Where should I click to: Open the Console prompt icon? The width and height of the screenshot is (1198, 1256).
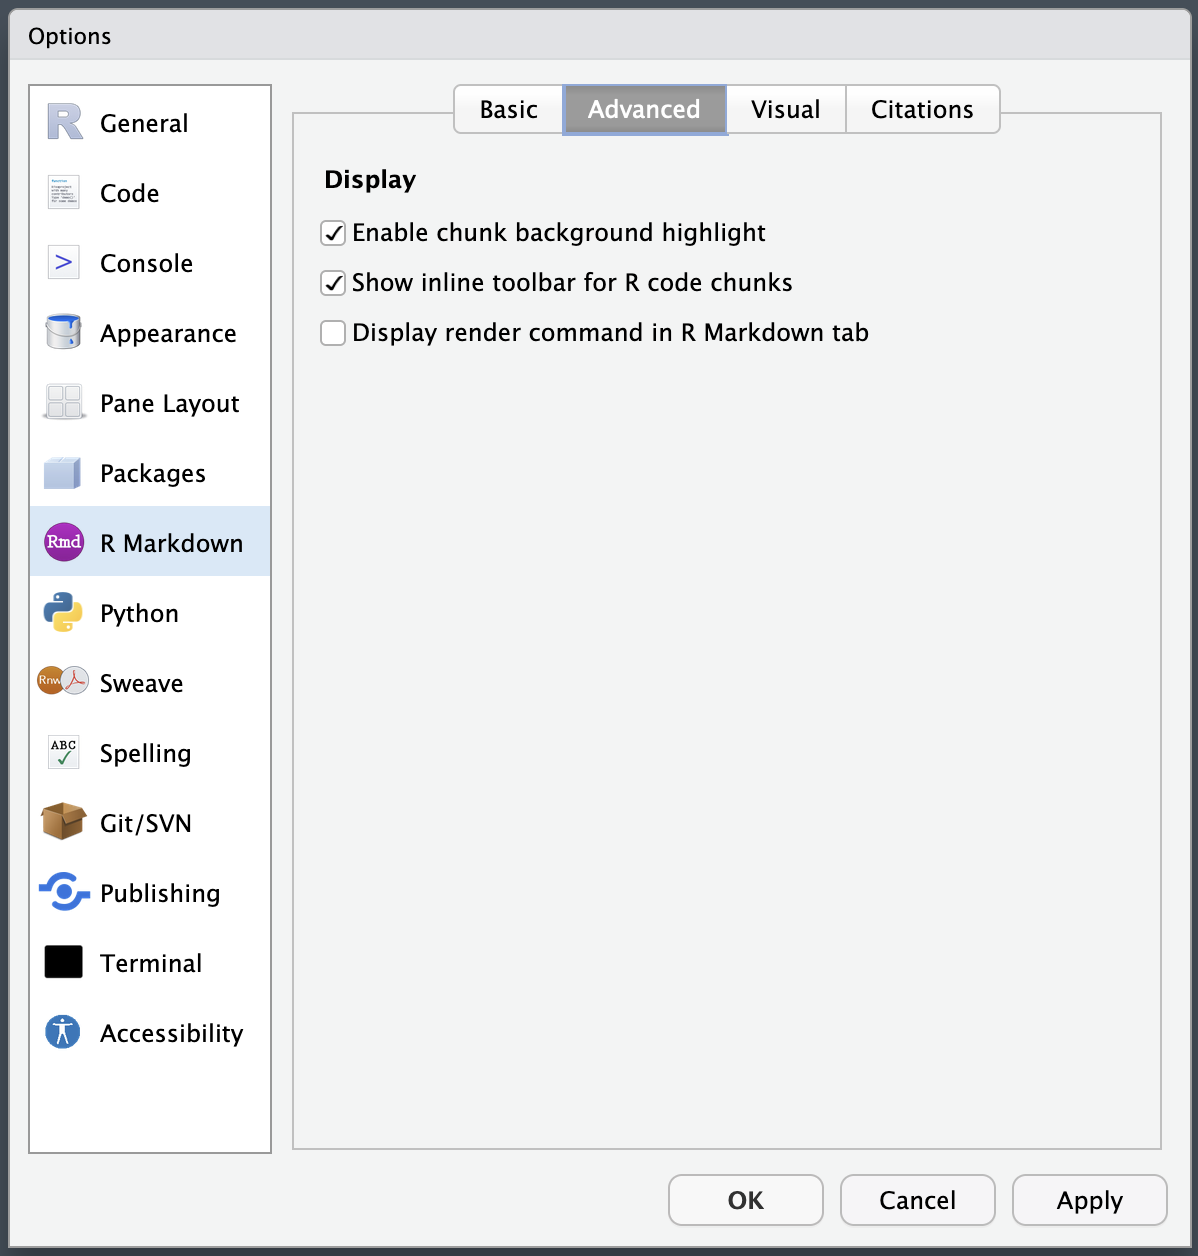pos(64,262)
